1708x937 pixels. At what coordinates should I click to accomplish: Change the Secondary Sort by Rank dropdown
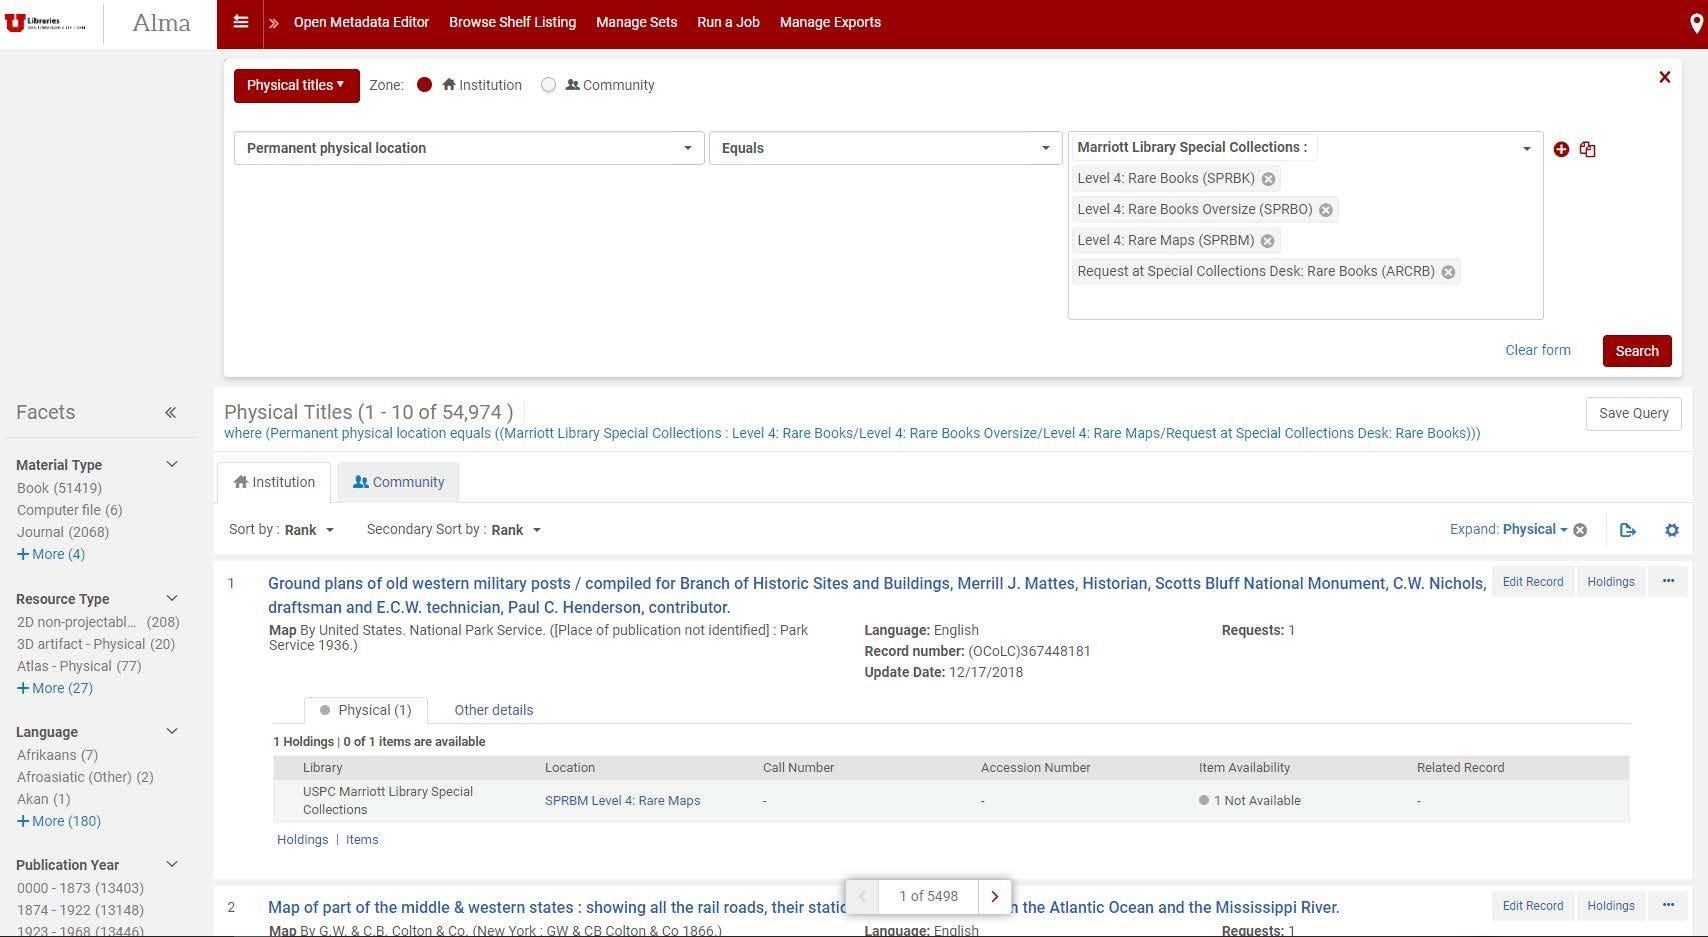point(516,530)
